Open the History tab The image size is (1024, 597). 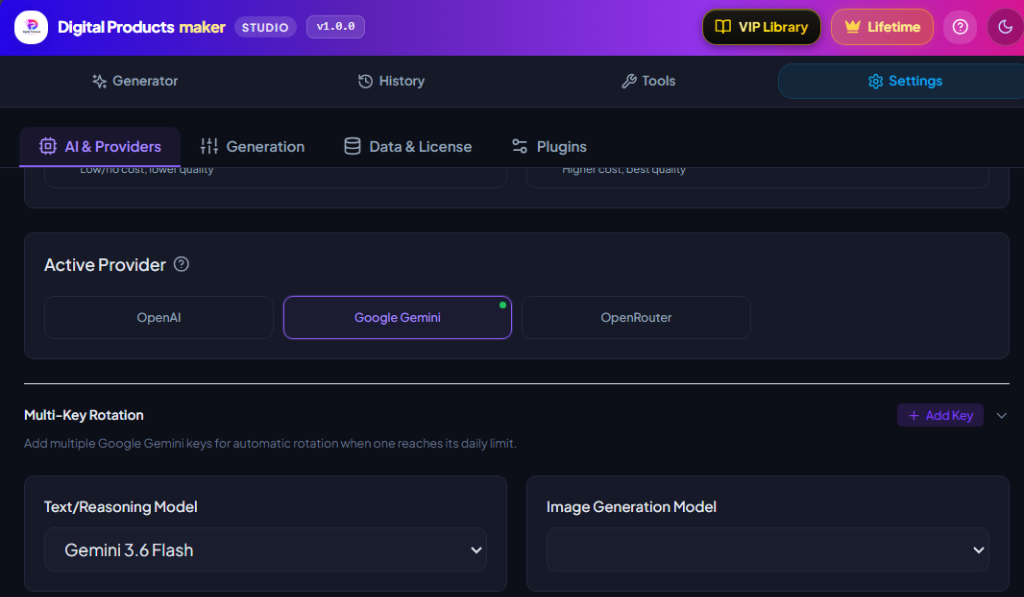[x=391, y=81]
